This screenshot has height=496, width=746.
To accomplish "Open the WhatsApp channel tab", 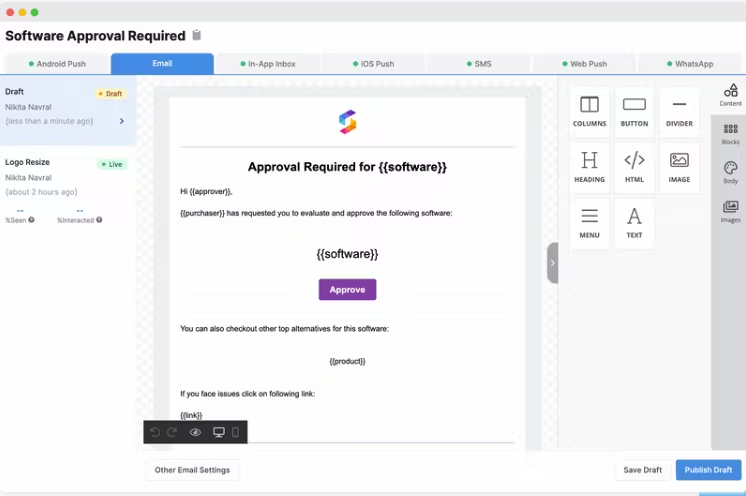I will (689, 64).
